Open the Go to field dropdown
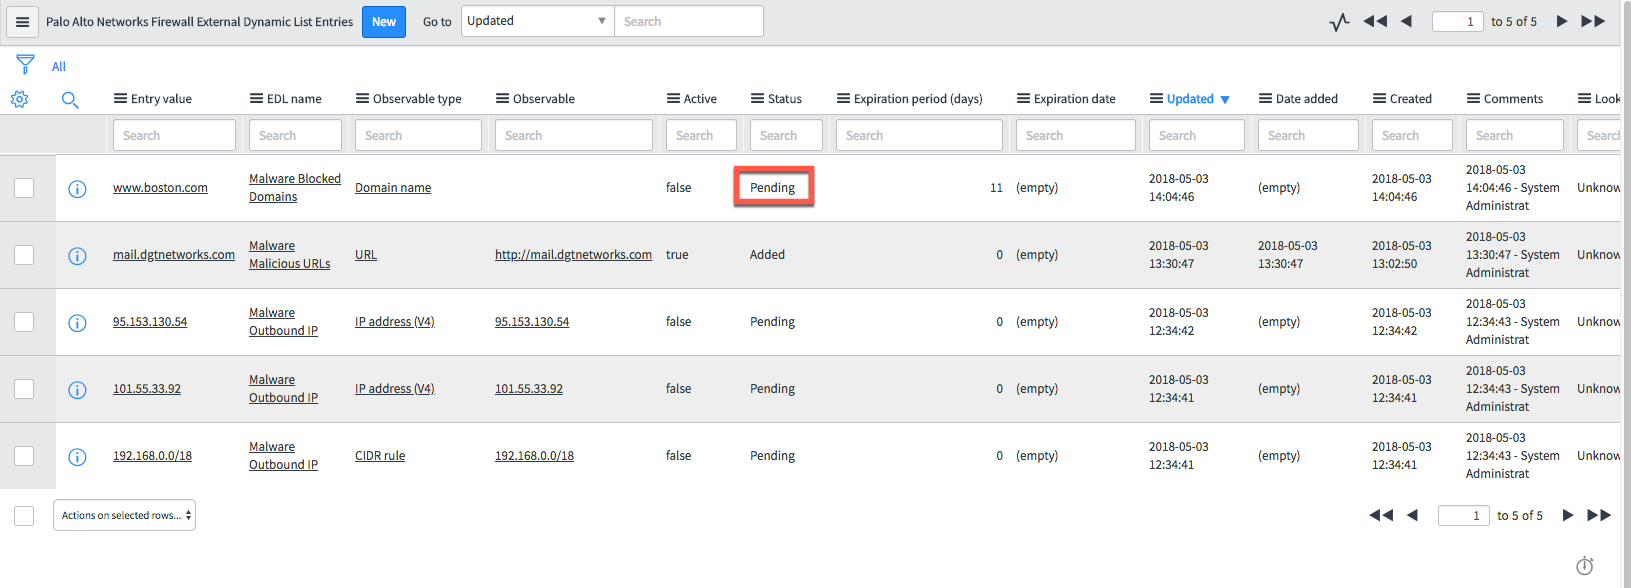Image resolution: width=1631 pixels, height=588 pixels. coord(538,21)
